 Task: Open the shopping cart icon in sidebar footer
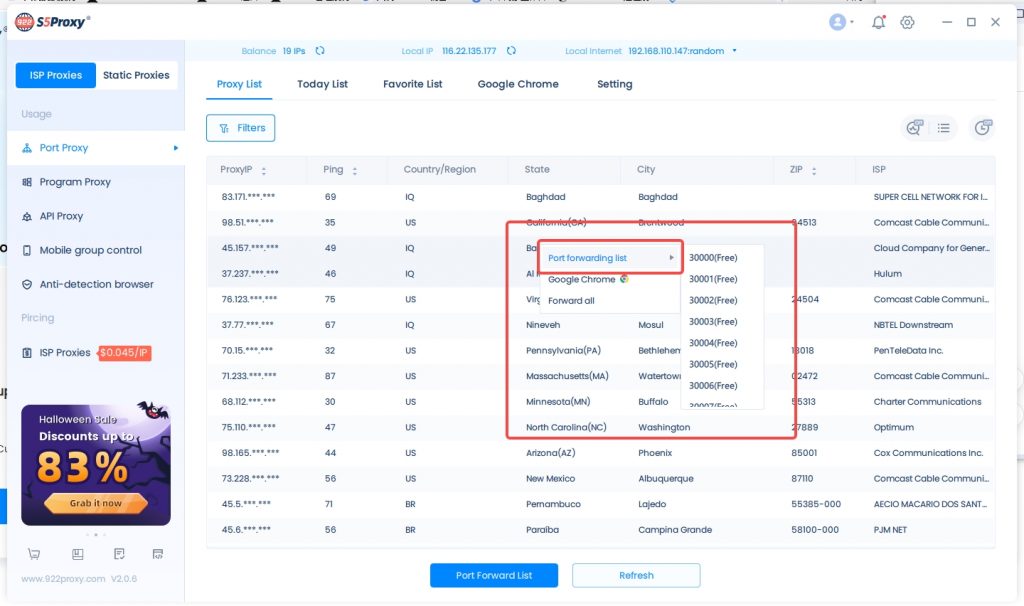pyautogui.click(x=34, y=554)
